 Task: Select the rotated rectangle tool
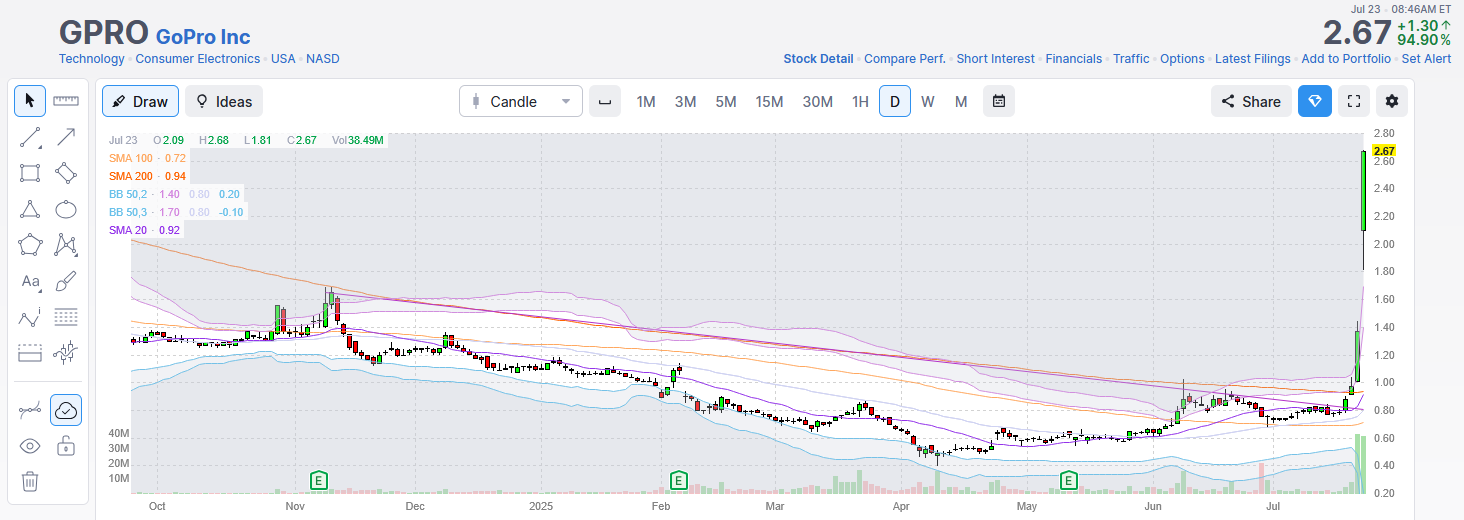(66, 173)
